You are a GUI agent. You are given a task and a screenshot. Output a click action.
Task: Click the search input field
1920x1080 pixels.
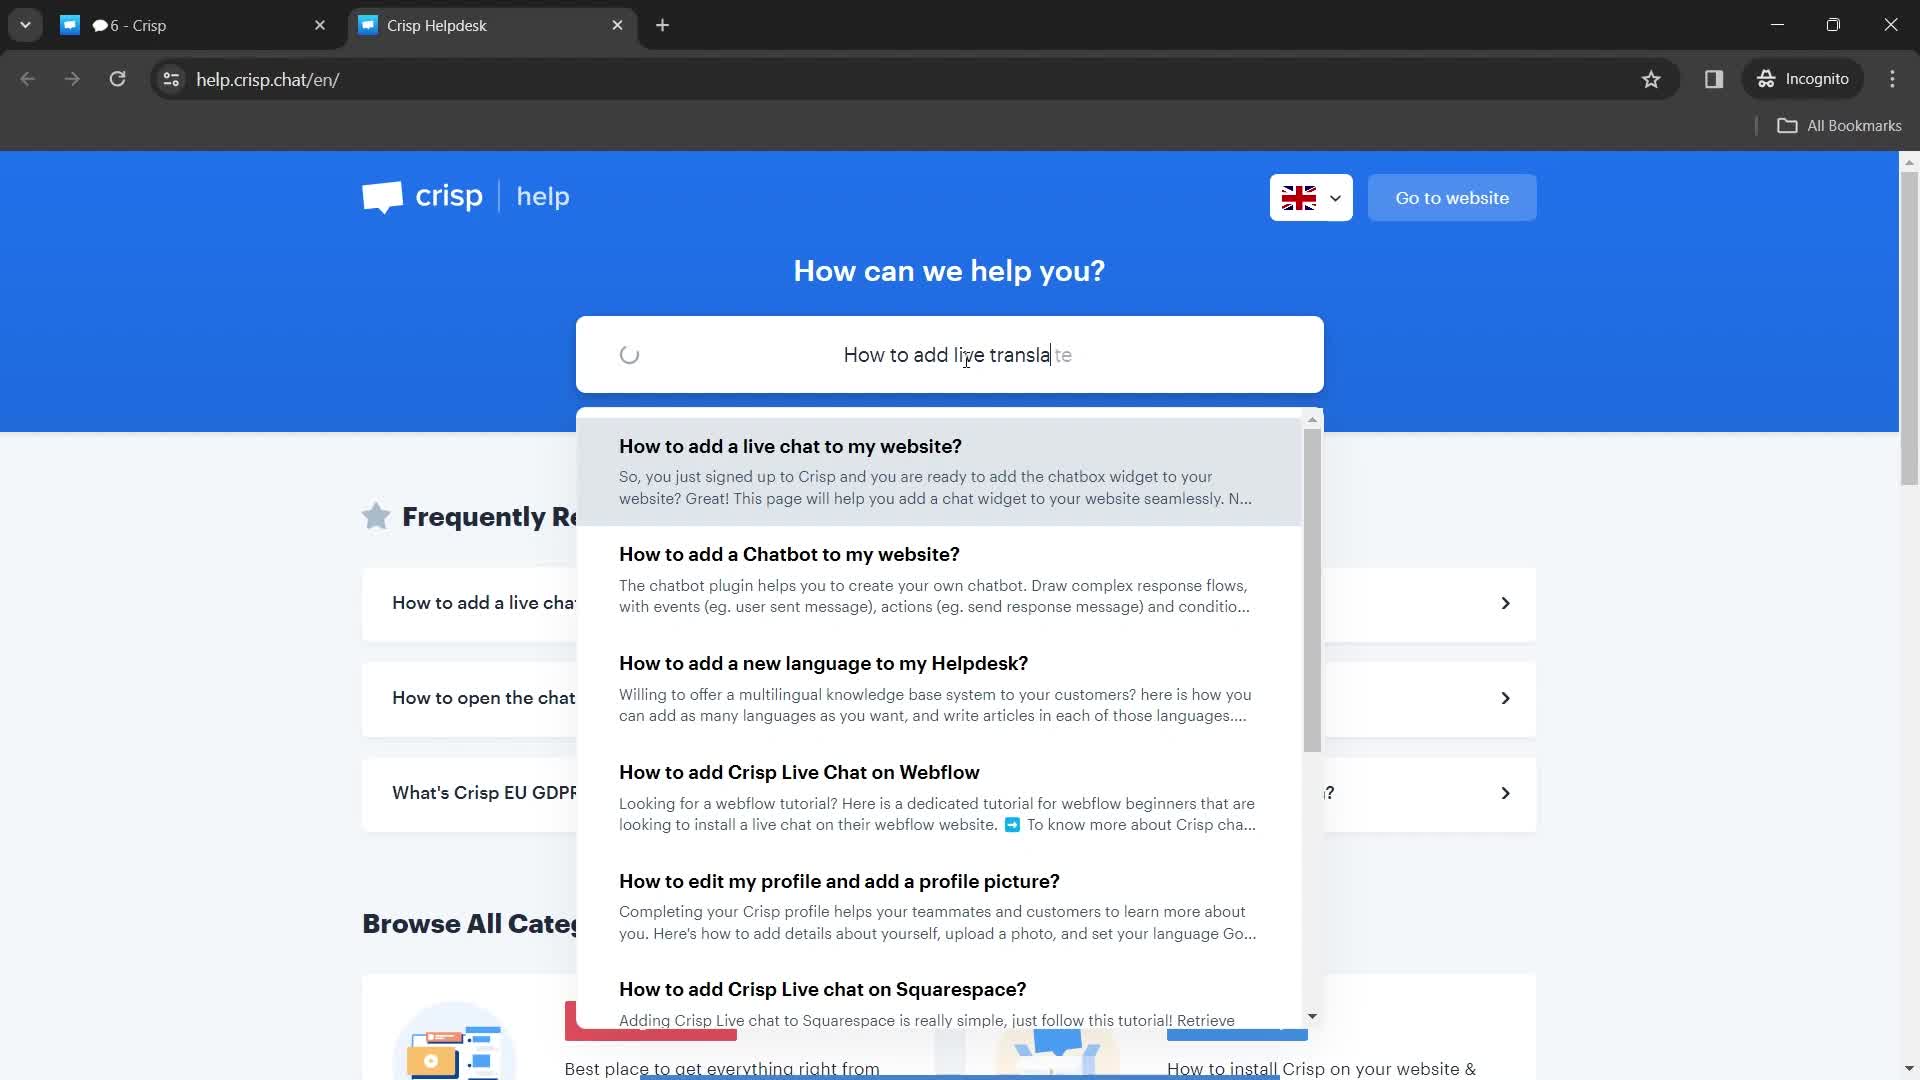point(950,355)
